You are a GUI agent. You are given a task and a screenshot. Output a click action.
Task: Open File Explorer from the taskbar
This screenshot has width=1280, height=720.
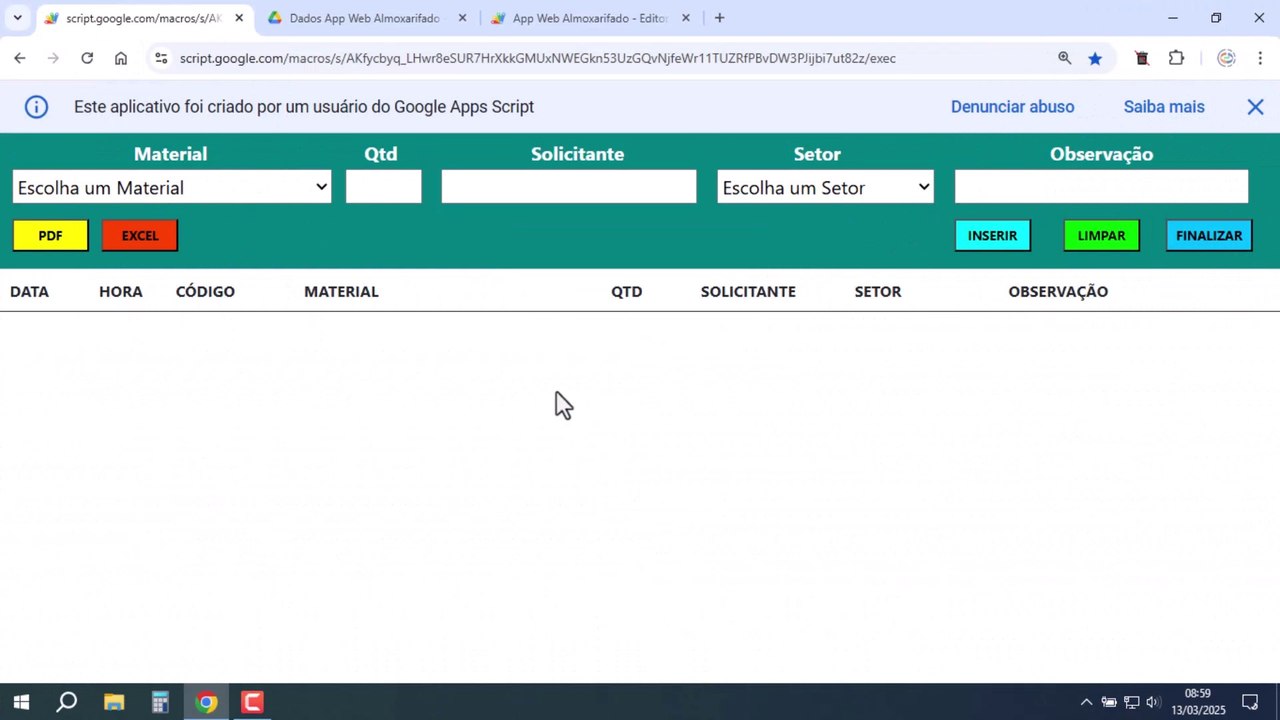113,702
